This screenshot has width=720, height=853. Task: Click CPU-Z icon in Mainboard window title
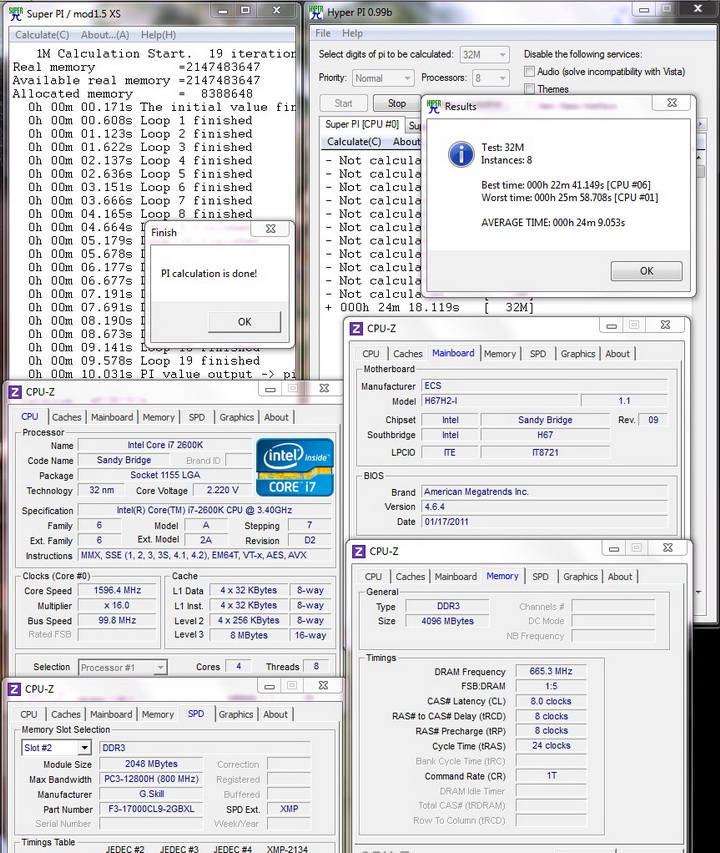356,329
